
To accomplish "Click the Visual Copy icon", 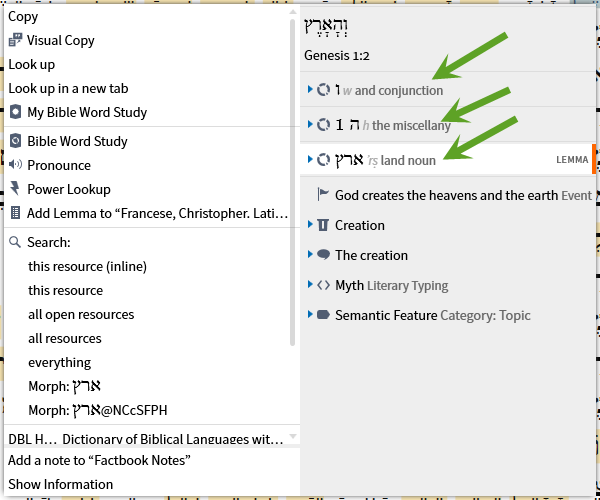I will pos(15,40).
